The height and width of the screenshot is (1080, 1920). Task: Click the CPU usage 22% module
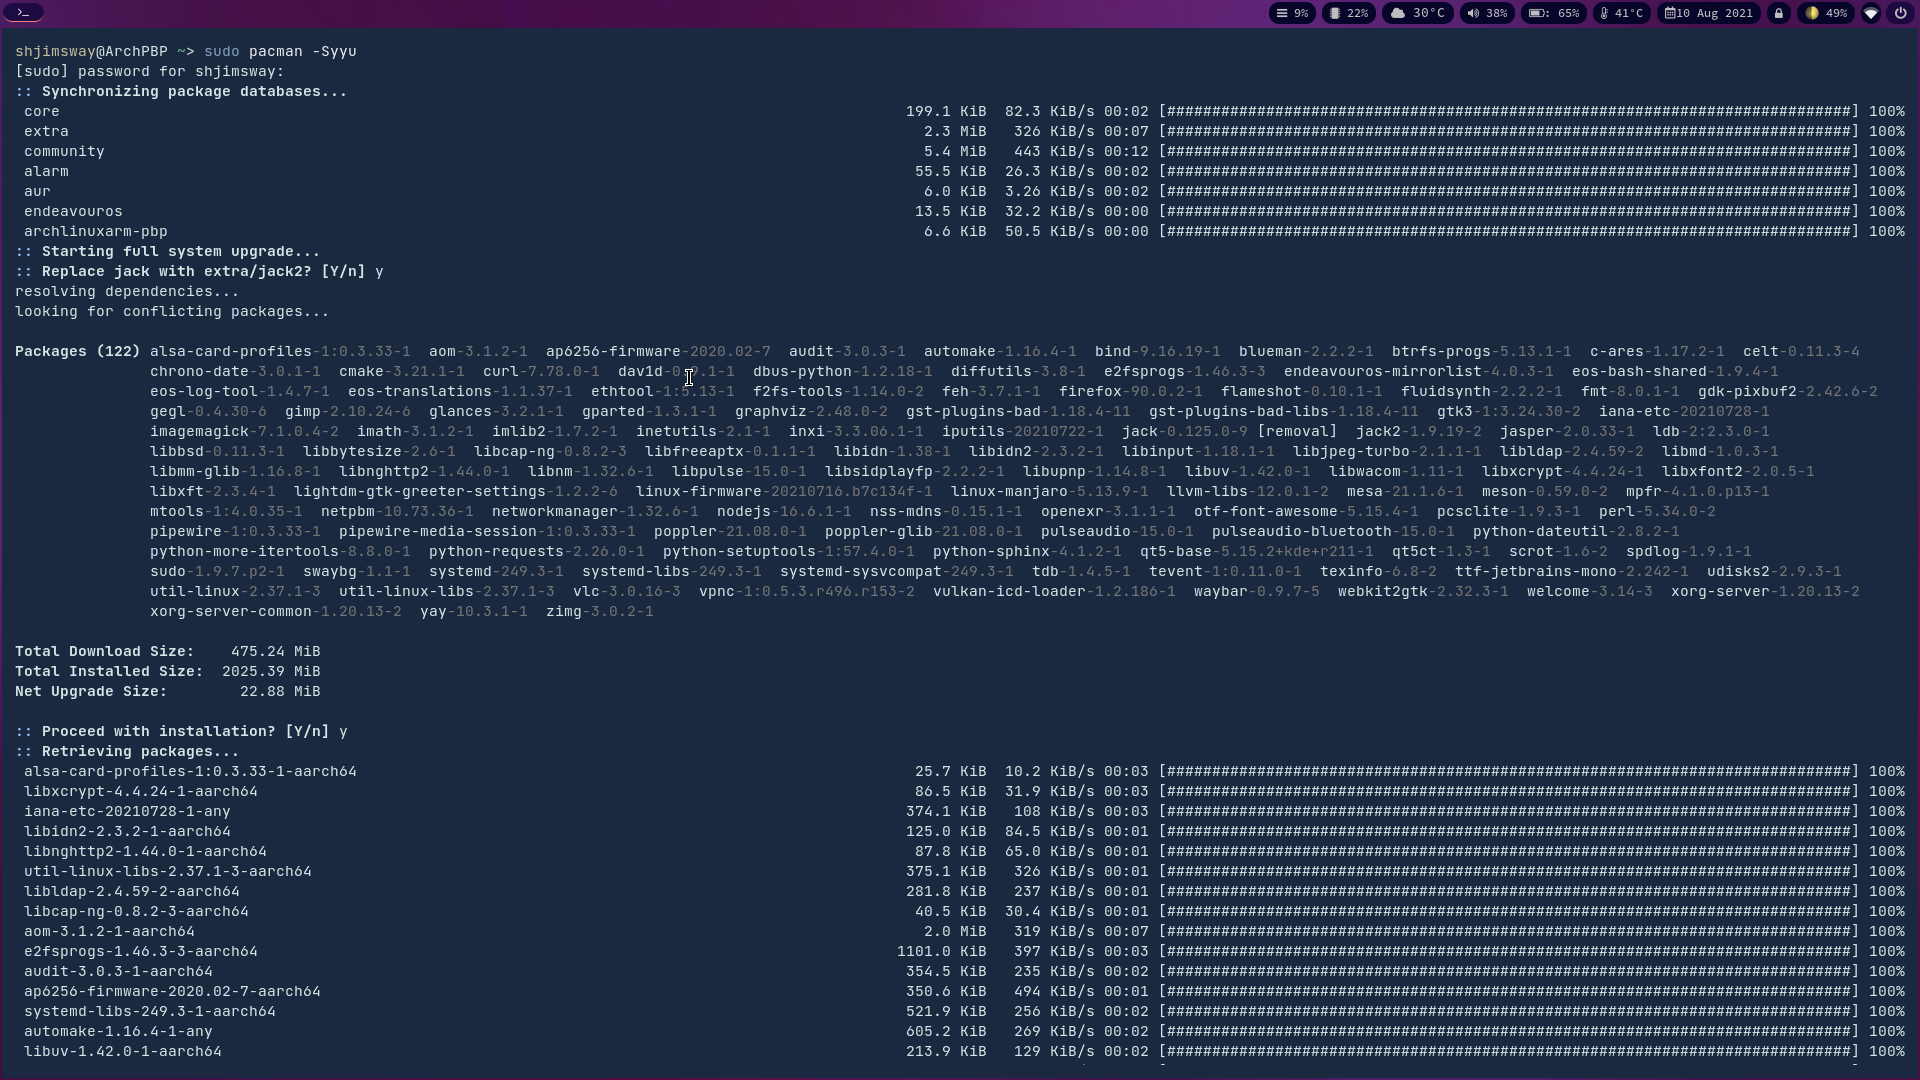[x=1348, y=13]
